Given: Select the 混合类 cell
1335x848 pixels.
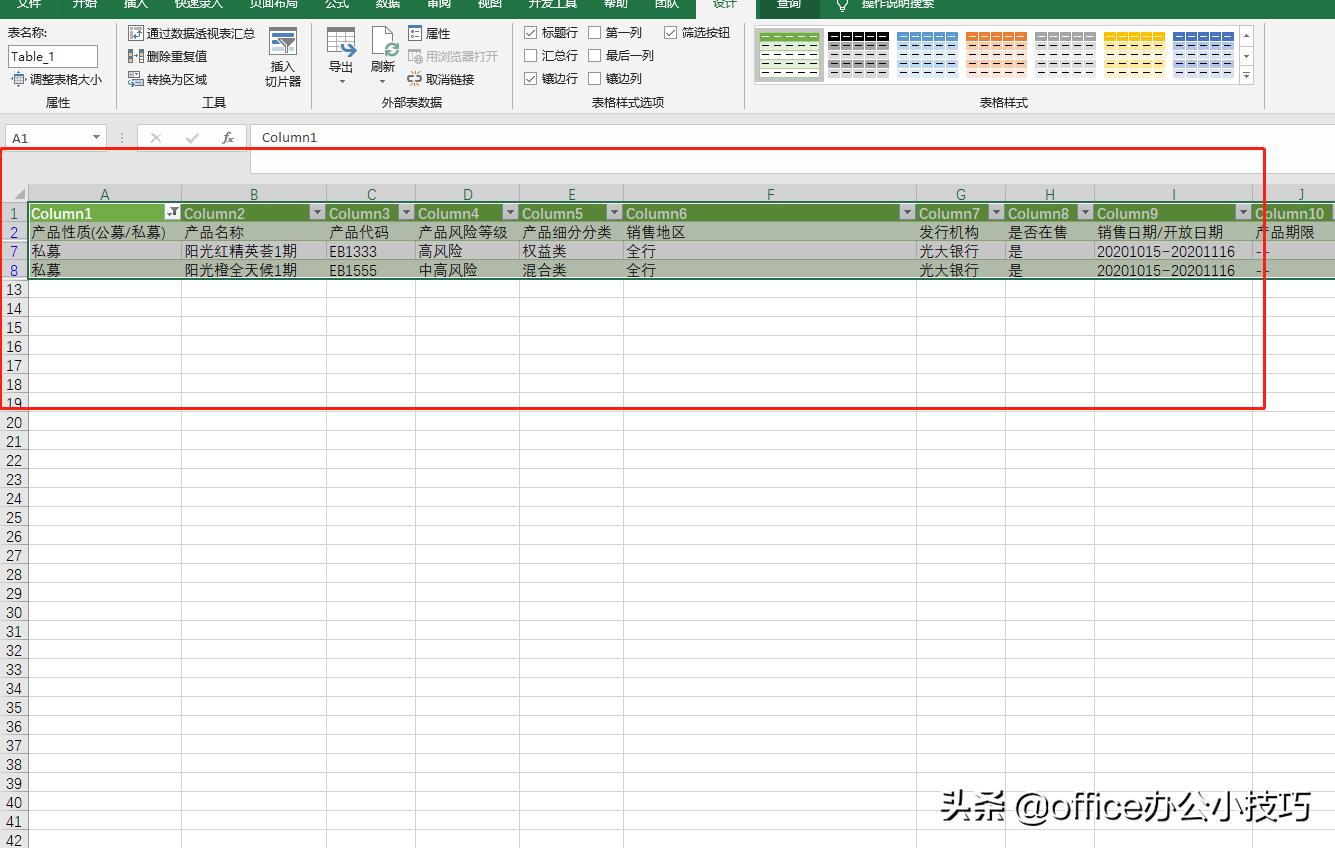Looking at the screenshot, I should coord(571,270).
